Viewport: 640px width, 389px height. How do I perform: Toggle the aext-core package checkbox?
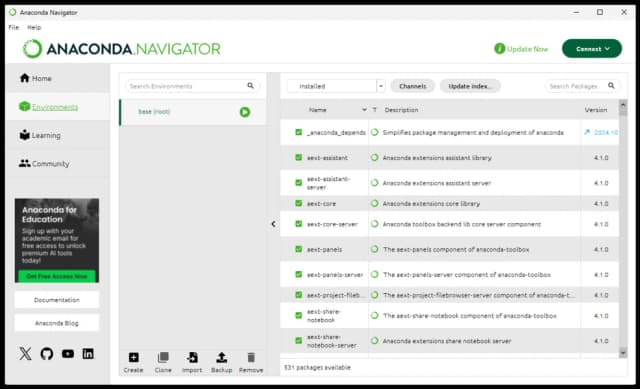click(299, 203)
